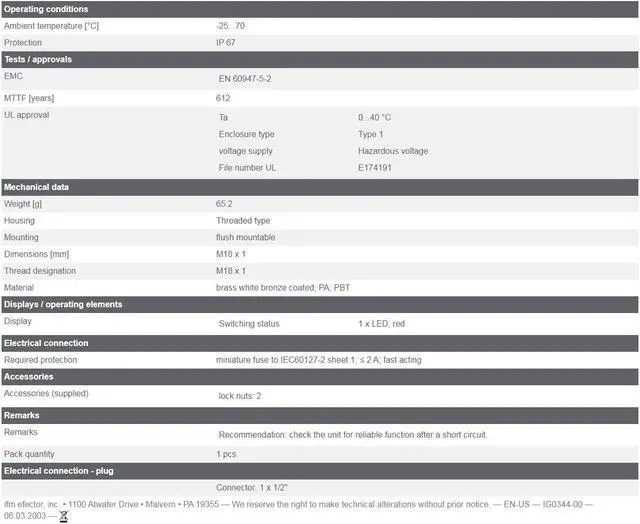Select the lock nuts: 2 accessory entry
Screen dimensions: 640x524
(240, 396)
